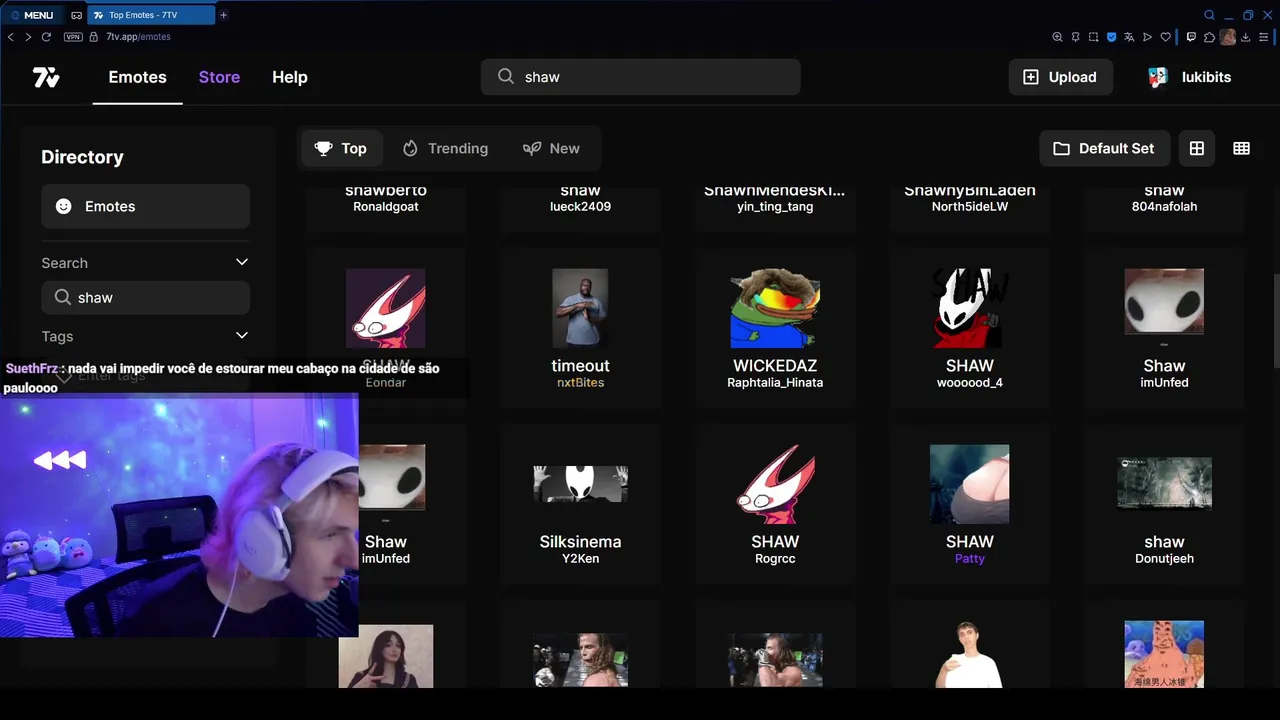Click the address bar padlock icon
This screenshot has height=720, width=1280.
point(94,37)
